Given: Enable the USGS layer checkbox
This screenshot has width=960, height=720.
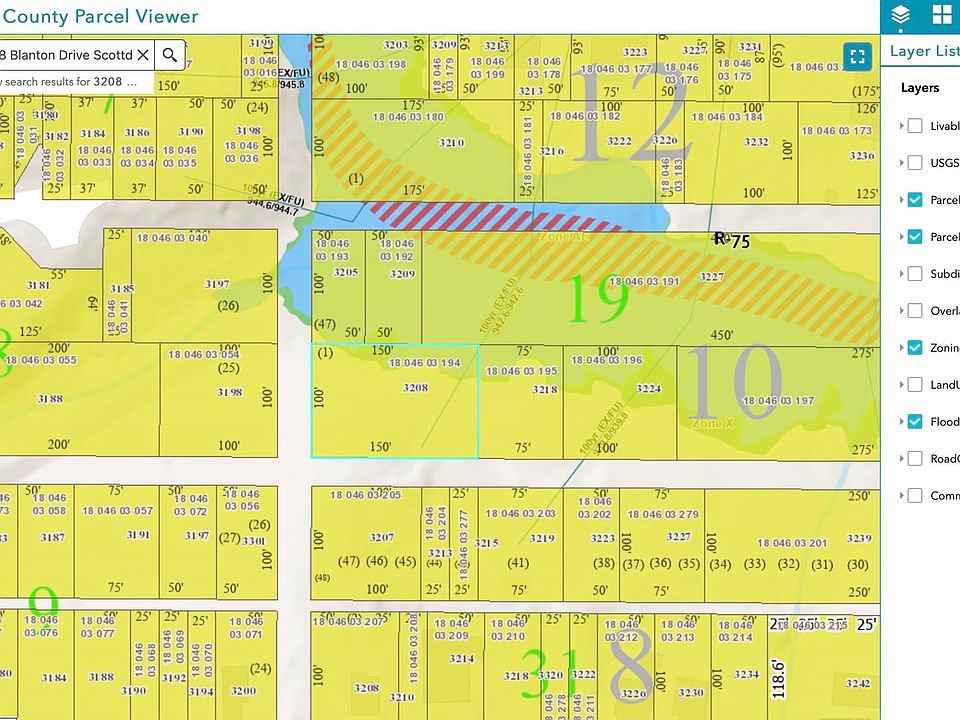Looking at the screenshot, I should pyautogui.click(x=915, y=163).
